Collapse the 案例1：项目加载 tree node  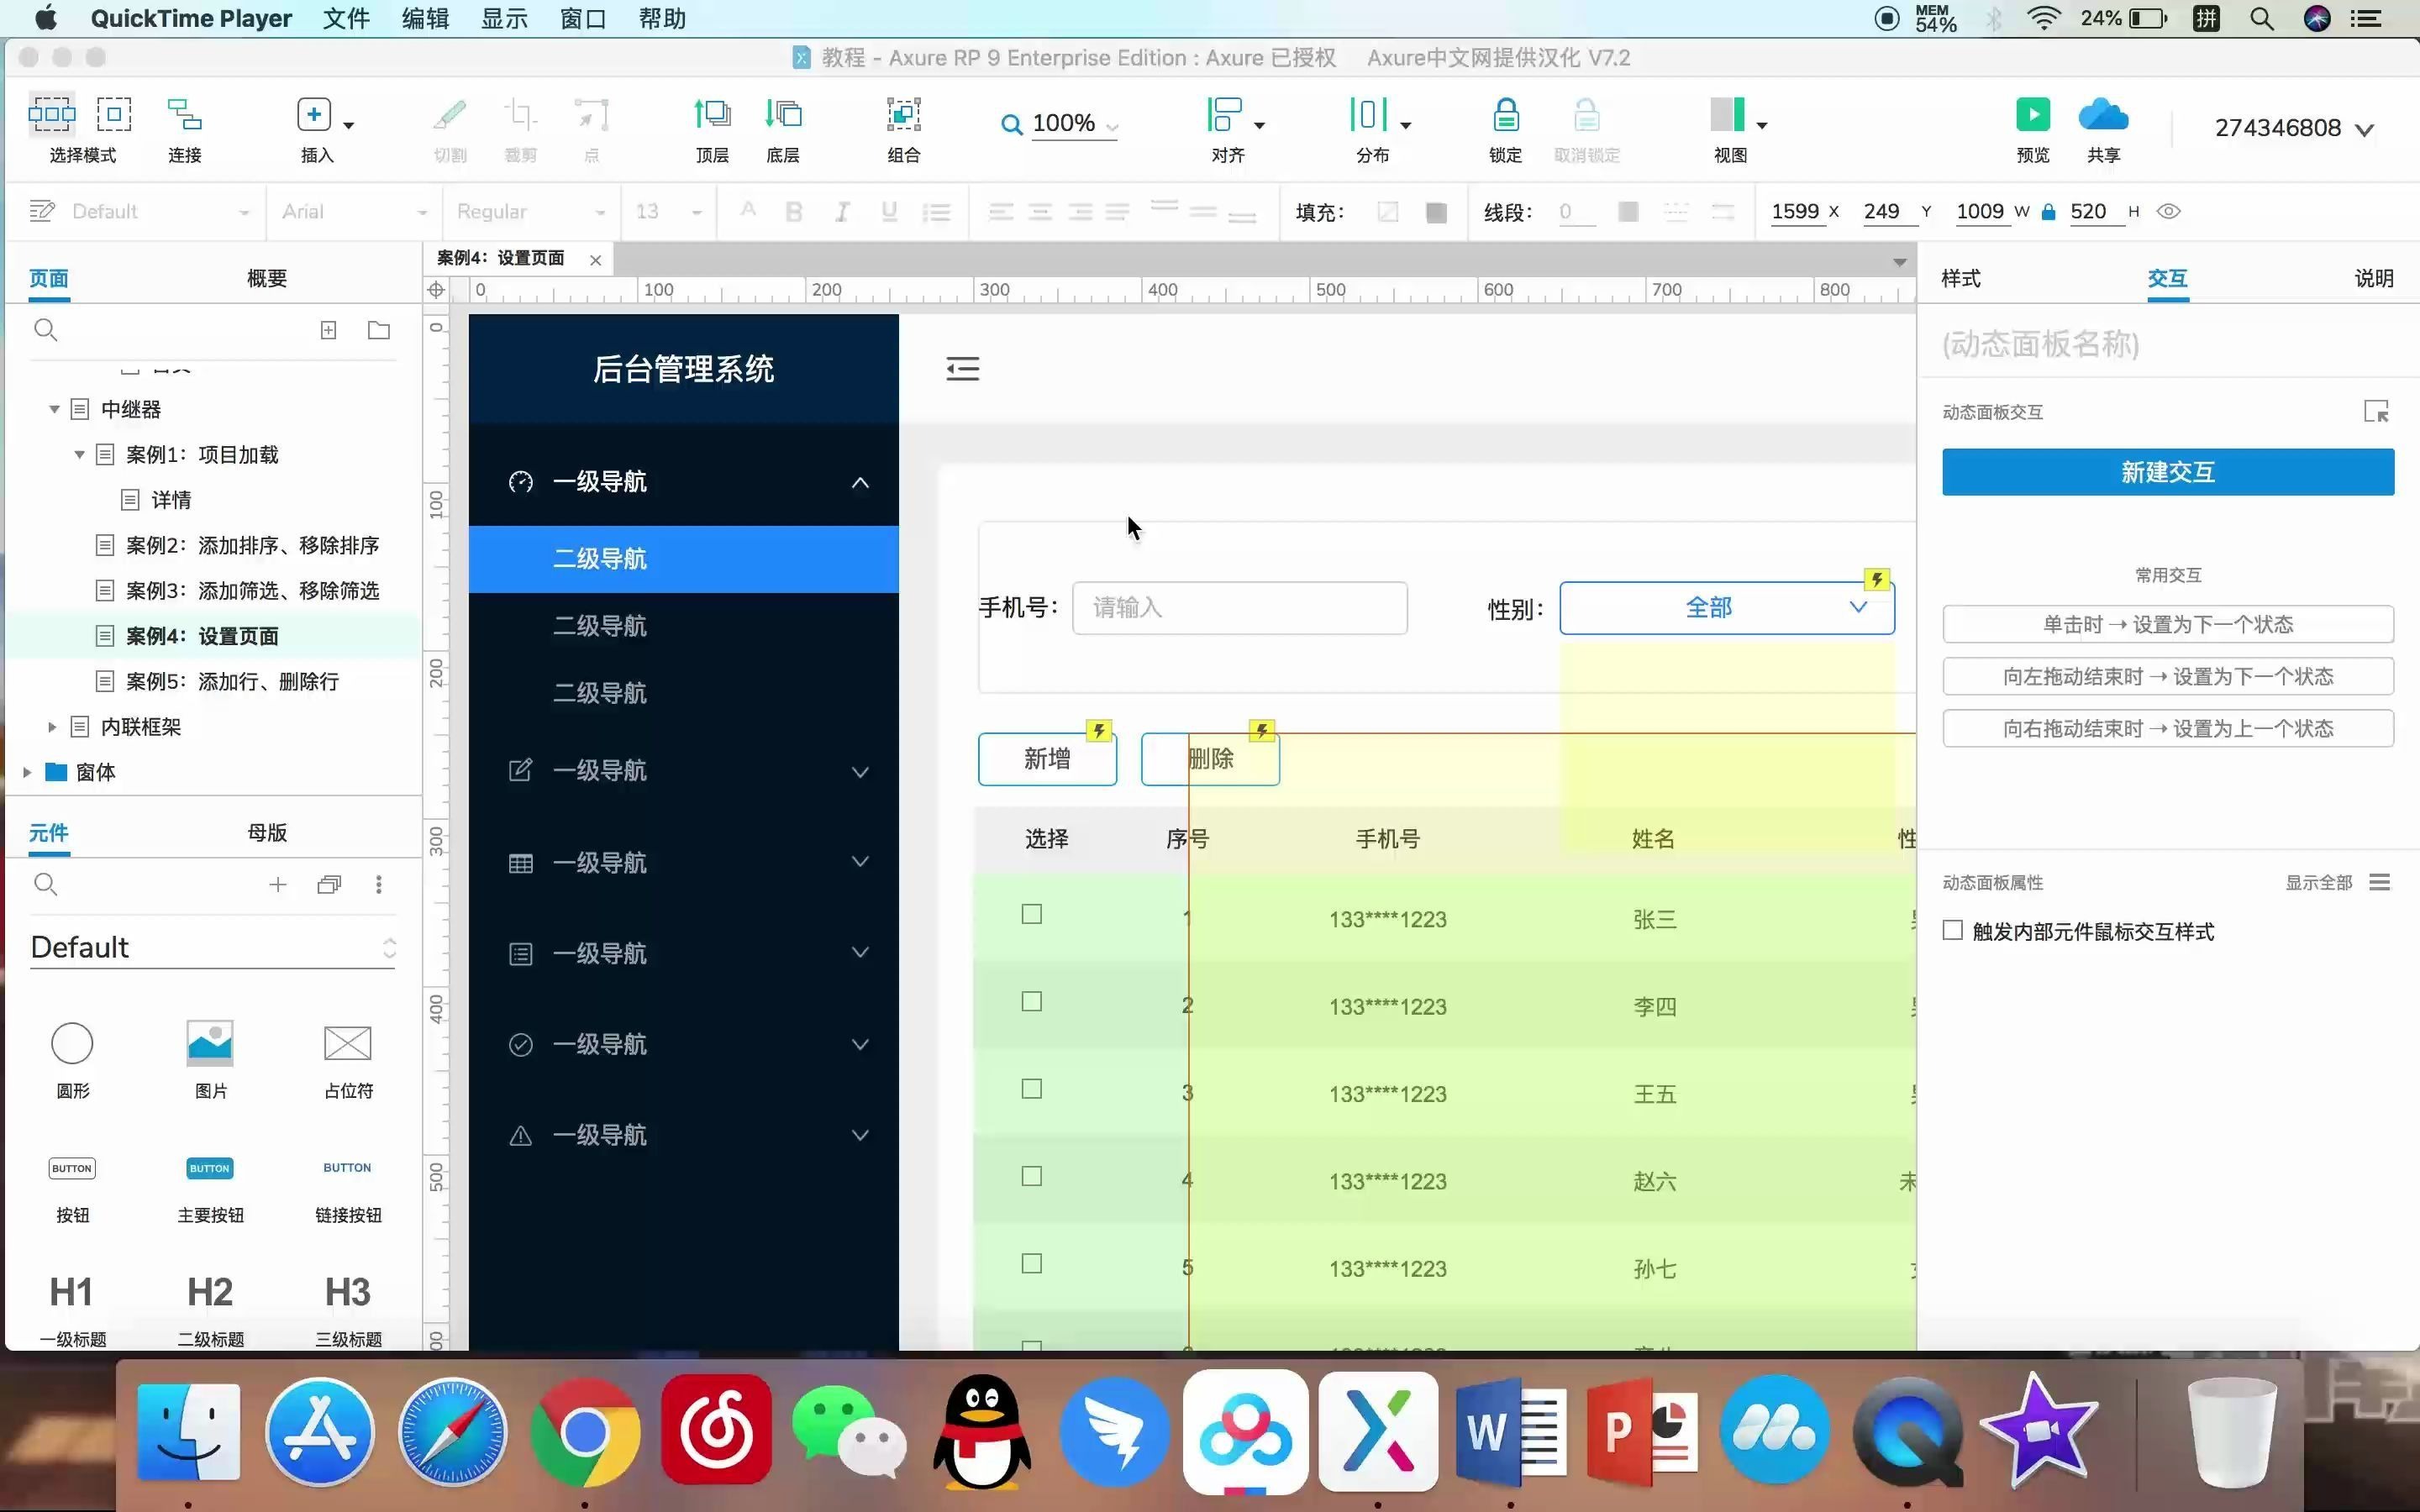79,454
